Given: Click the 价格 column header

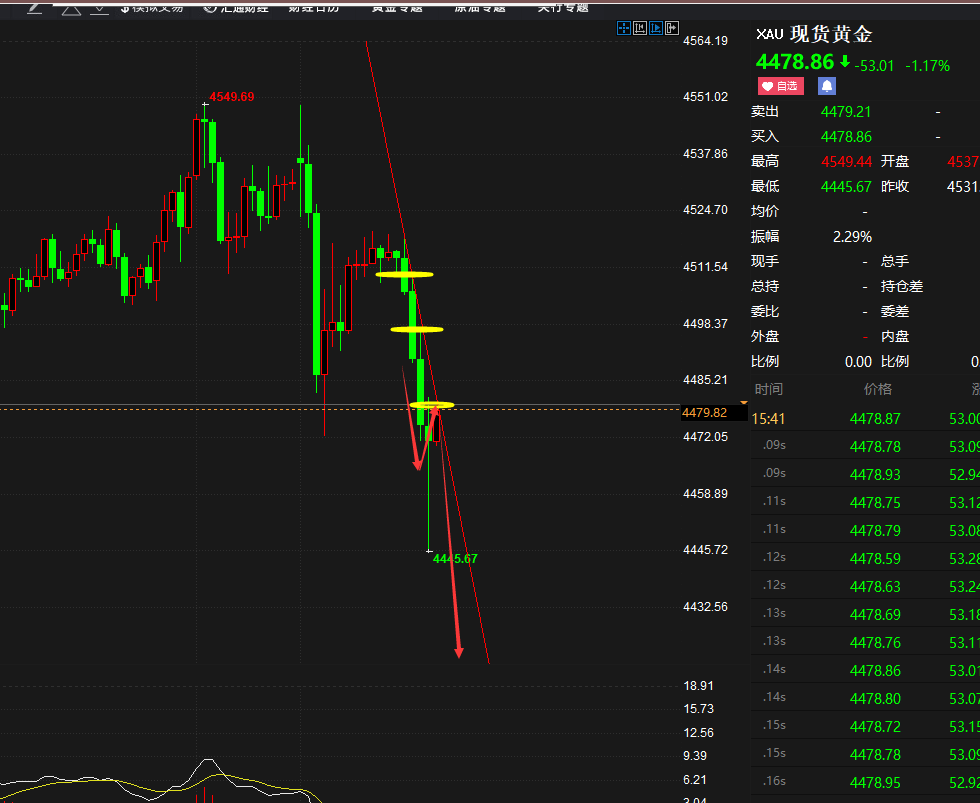Looking at the screenshot, I should point(878,389).
